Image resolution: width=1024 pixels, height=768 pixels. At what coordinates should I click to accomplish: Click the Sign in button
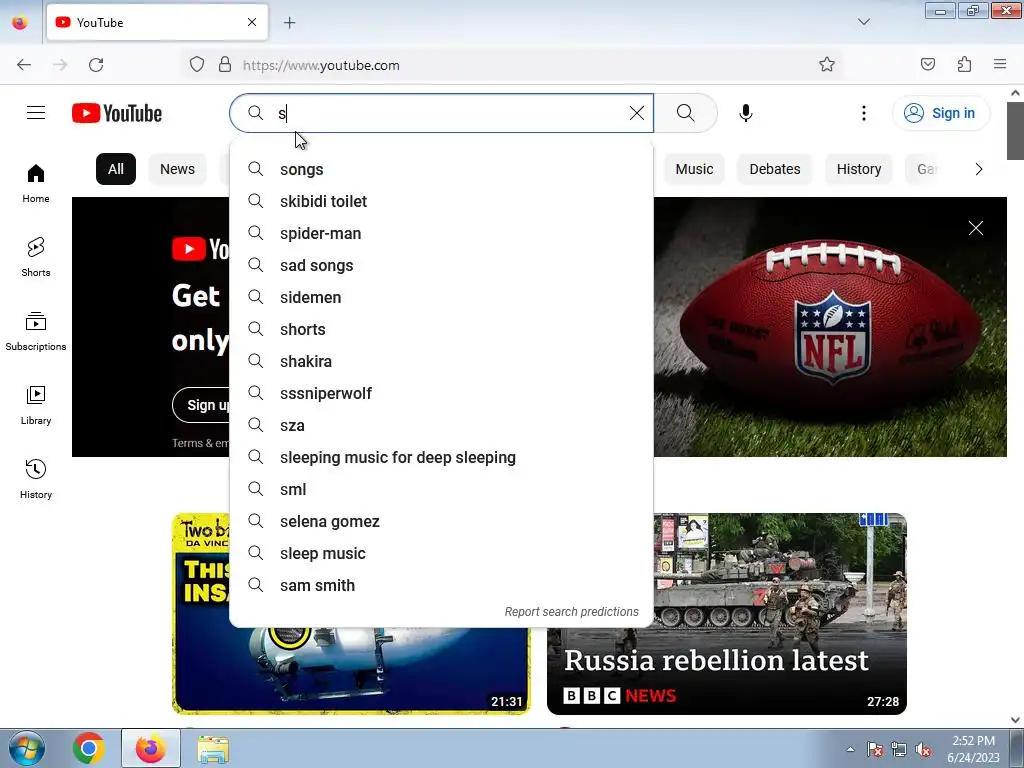[x=940, y=113]
